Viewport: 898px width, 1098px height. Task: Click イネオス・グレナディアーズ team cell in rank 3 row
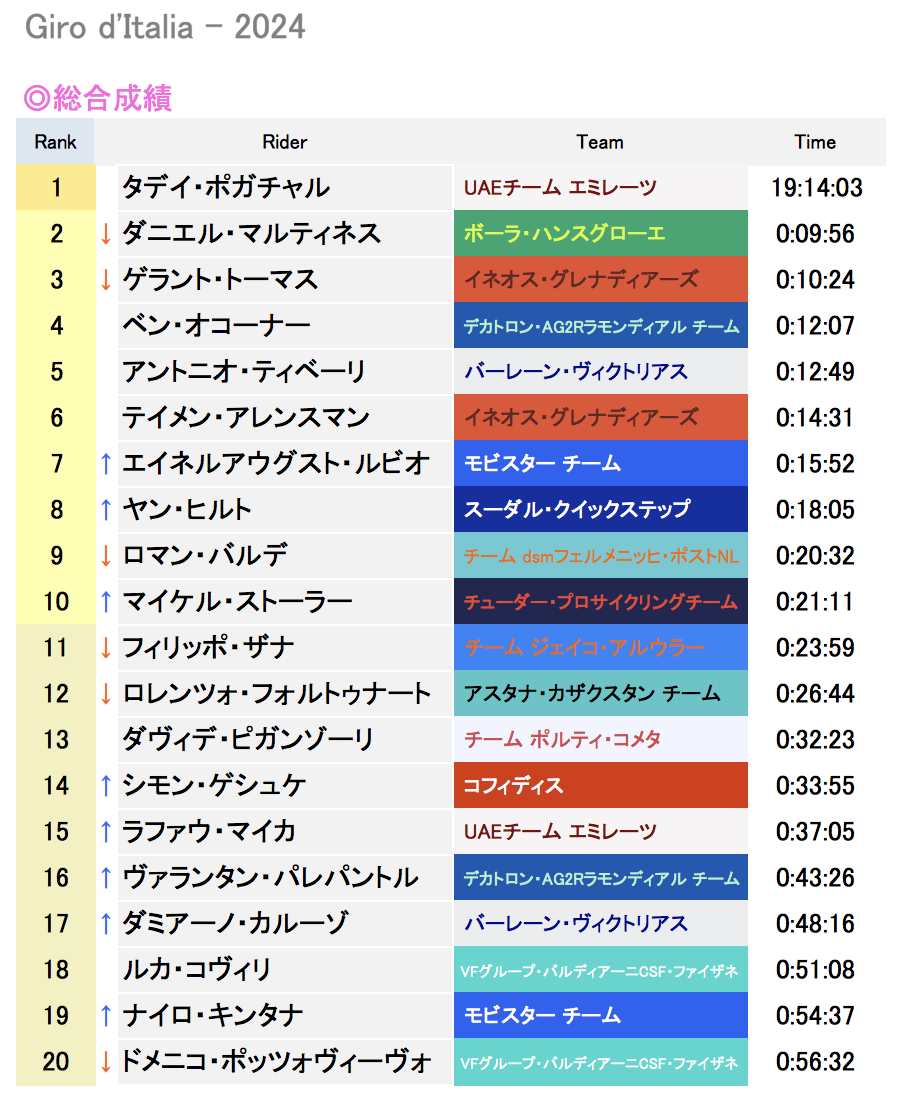click(x=600, y=280)
